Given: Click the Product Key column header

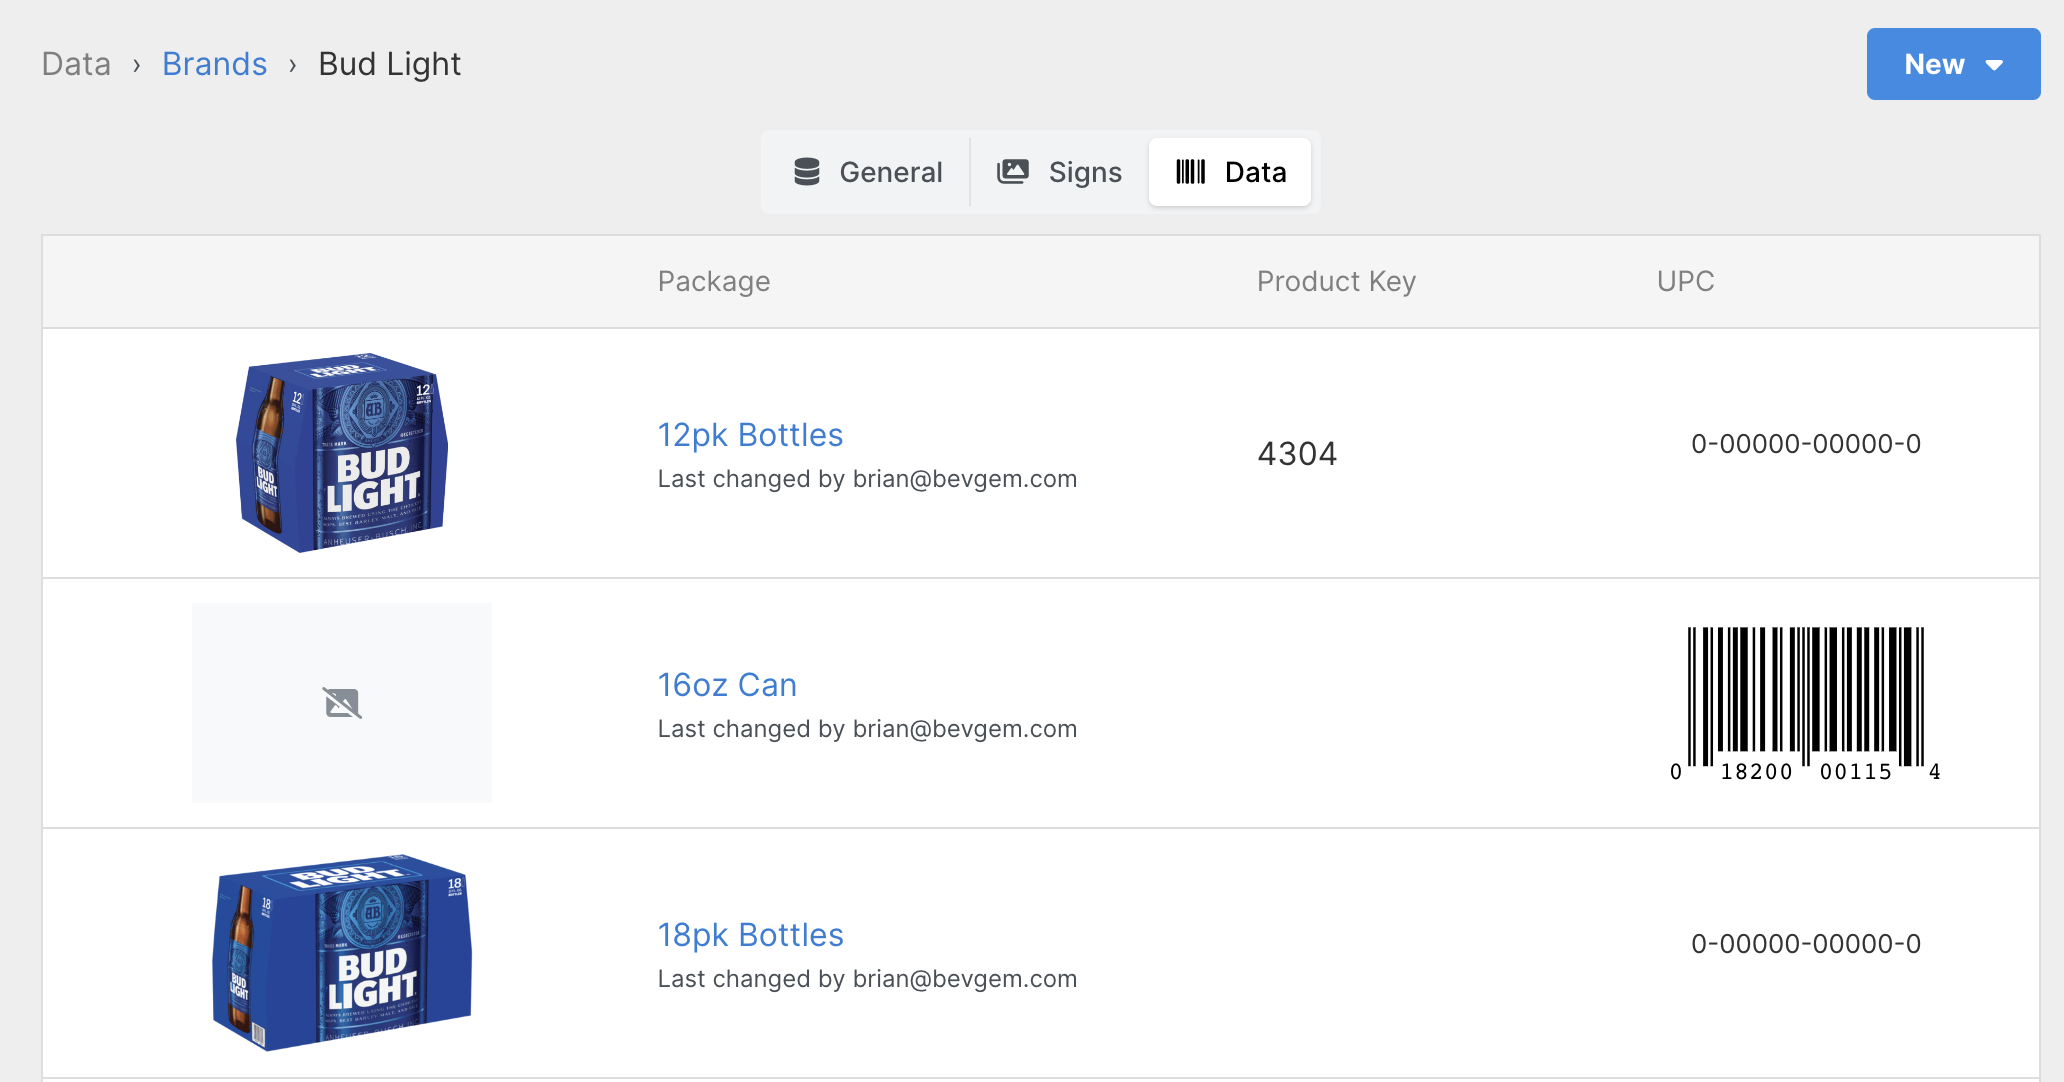Looking at the screenshot, I should coord(1336,282).
